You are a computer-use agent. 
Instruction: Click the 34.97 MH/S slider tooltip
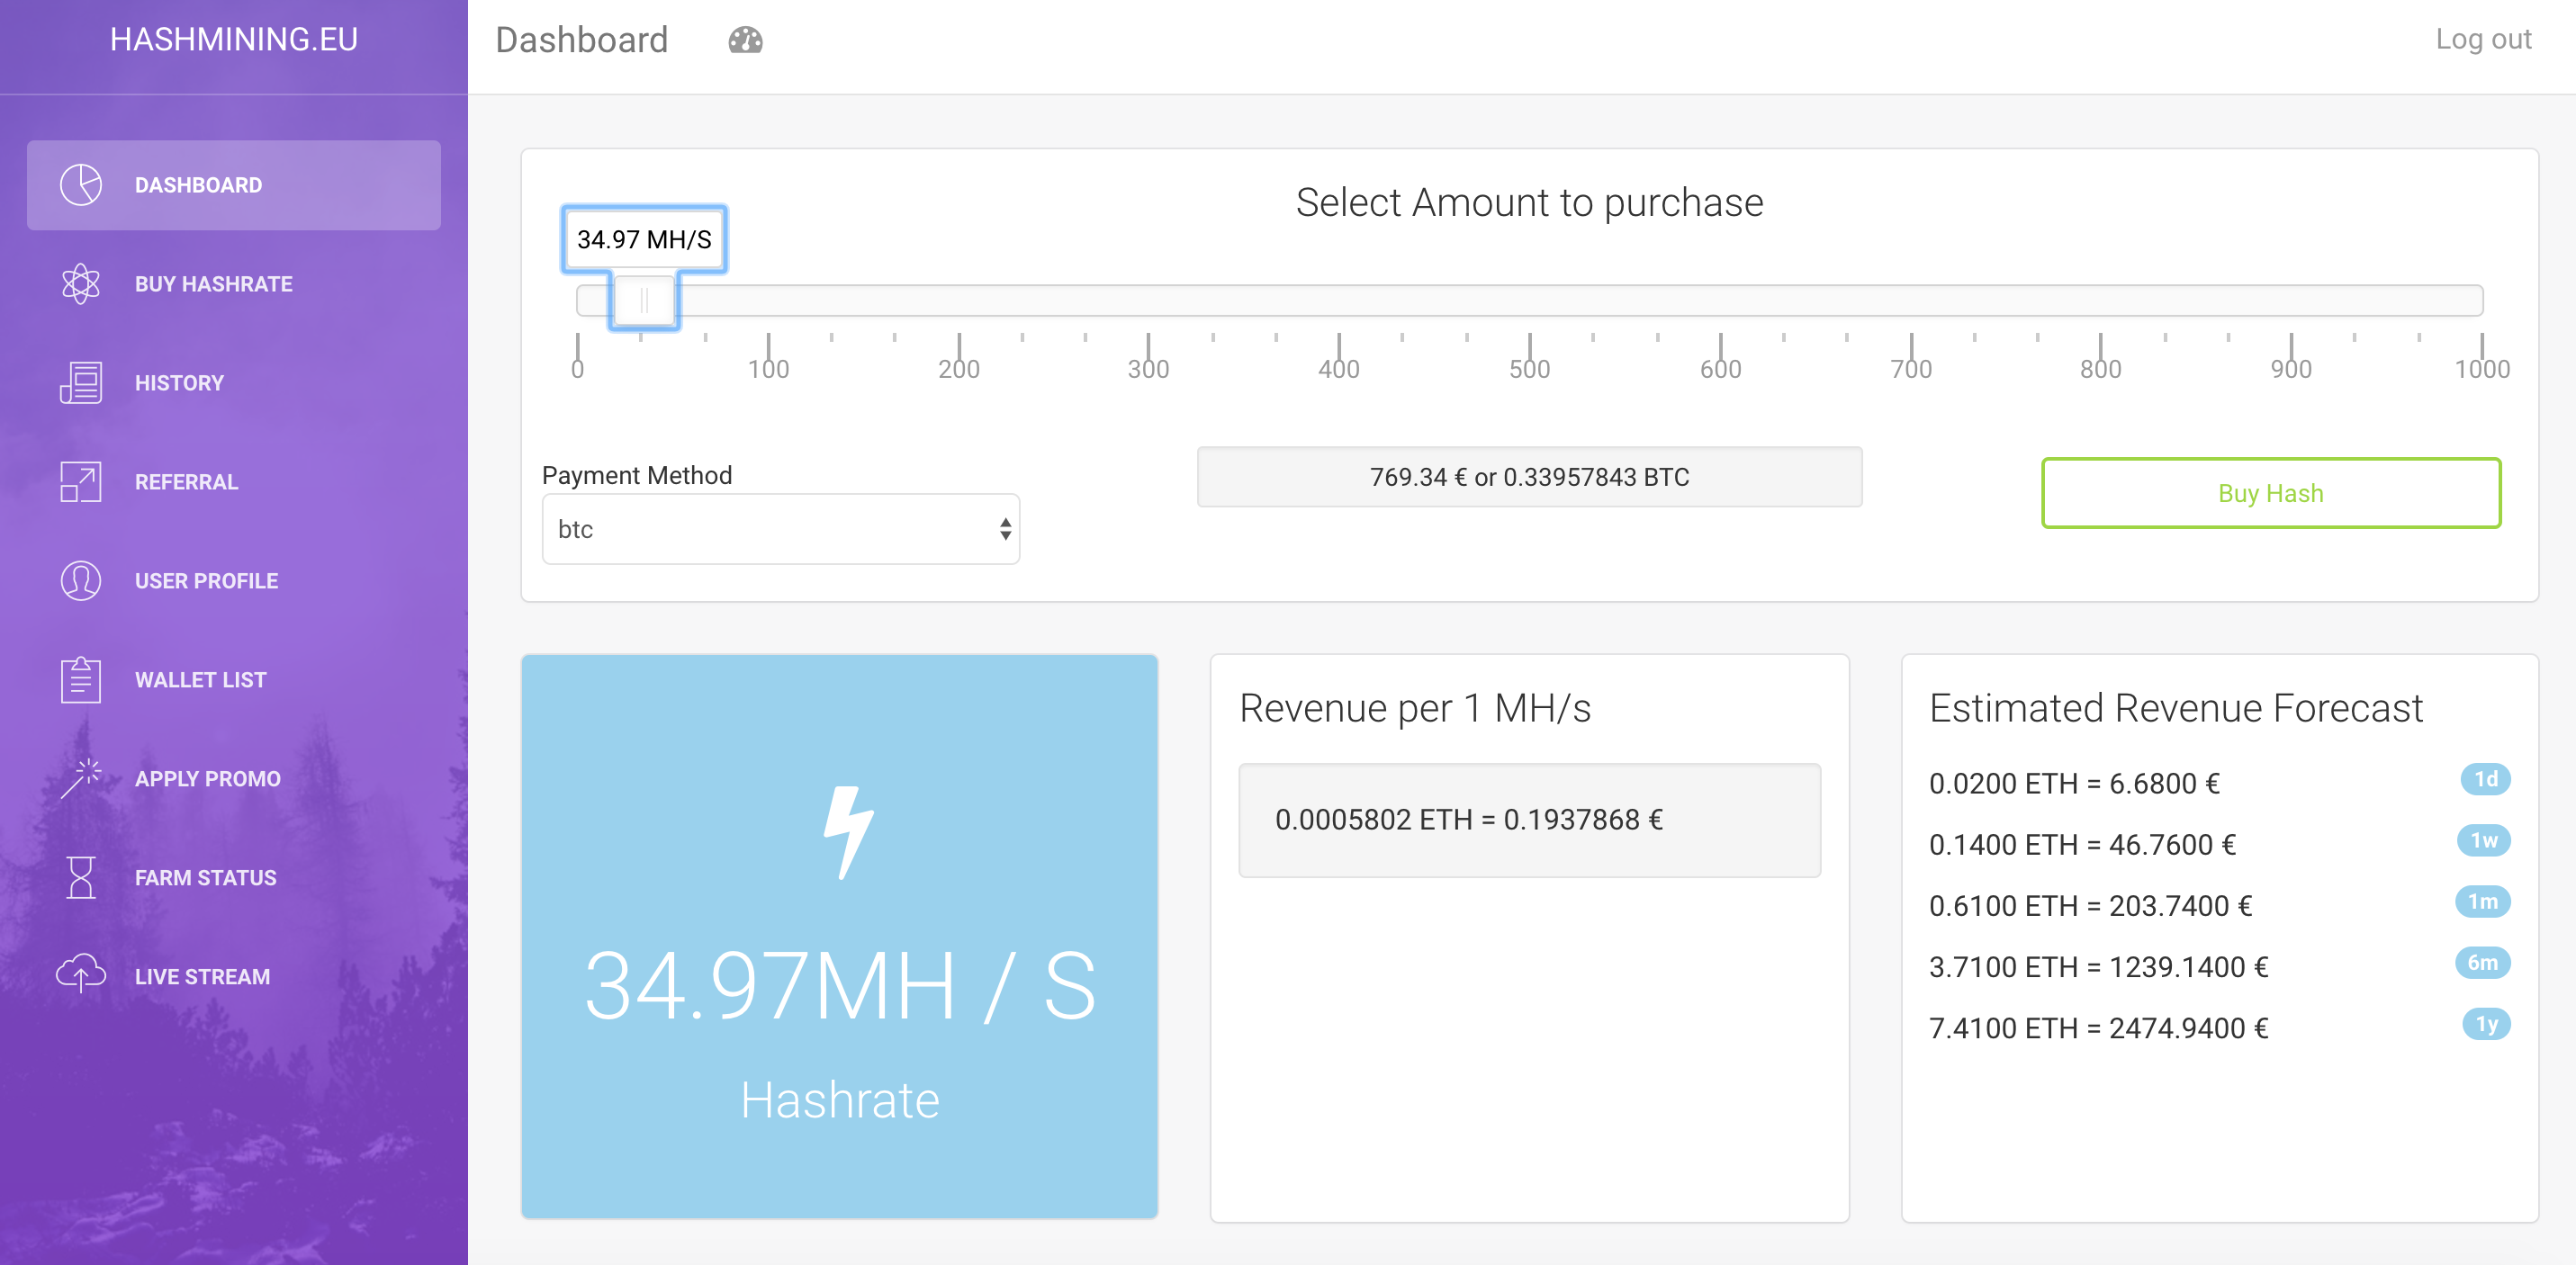tap(644, 240)
